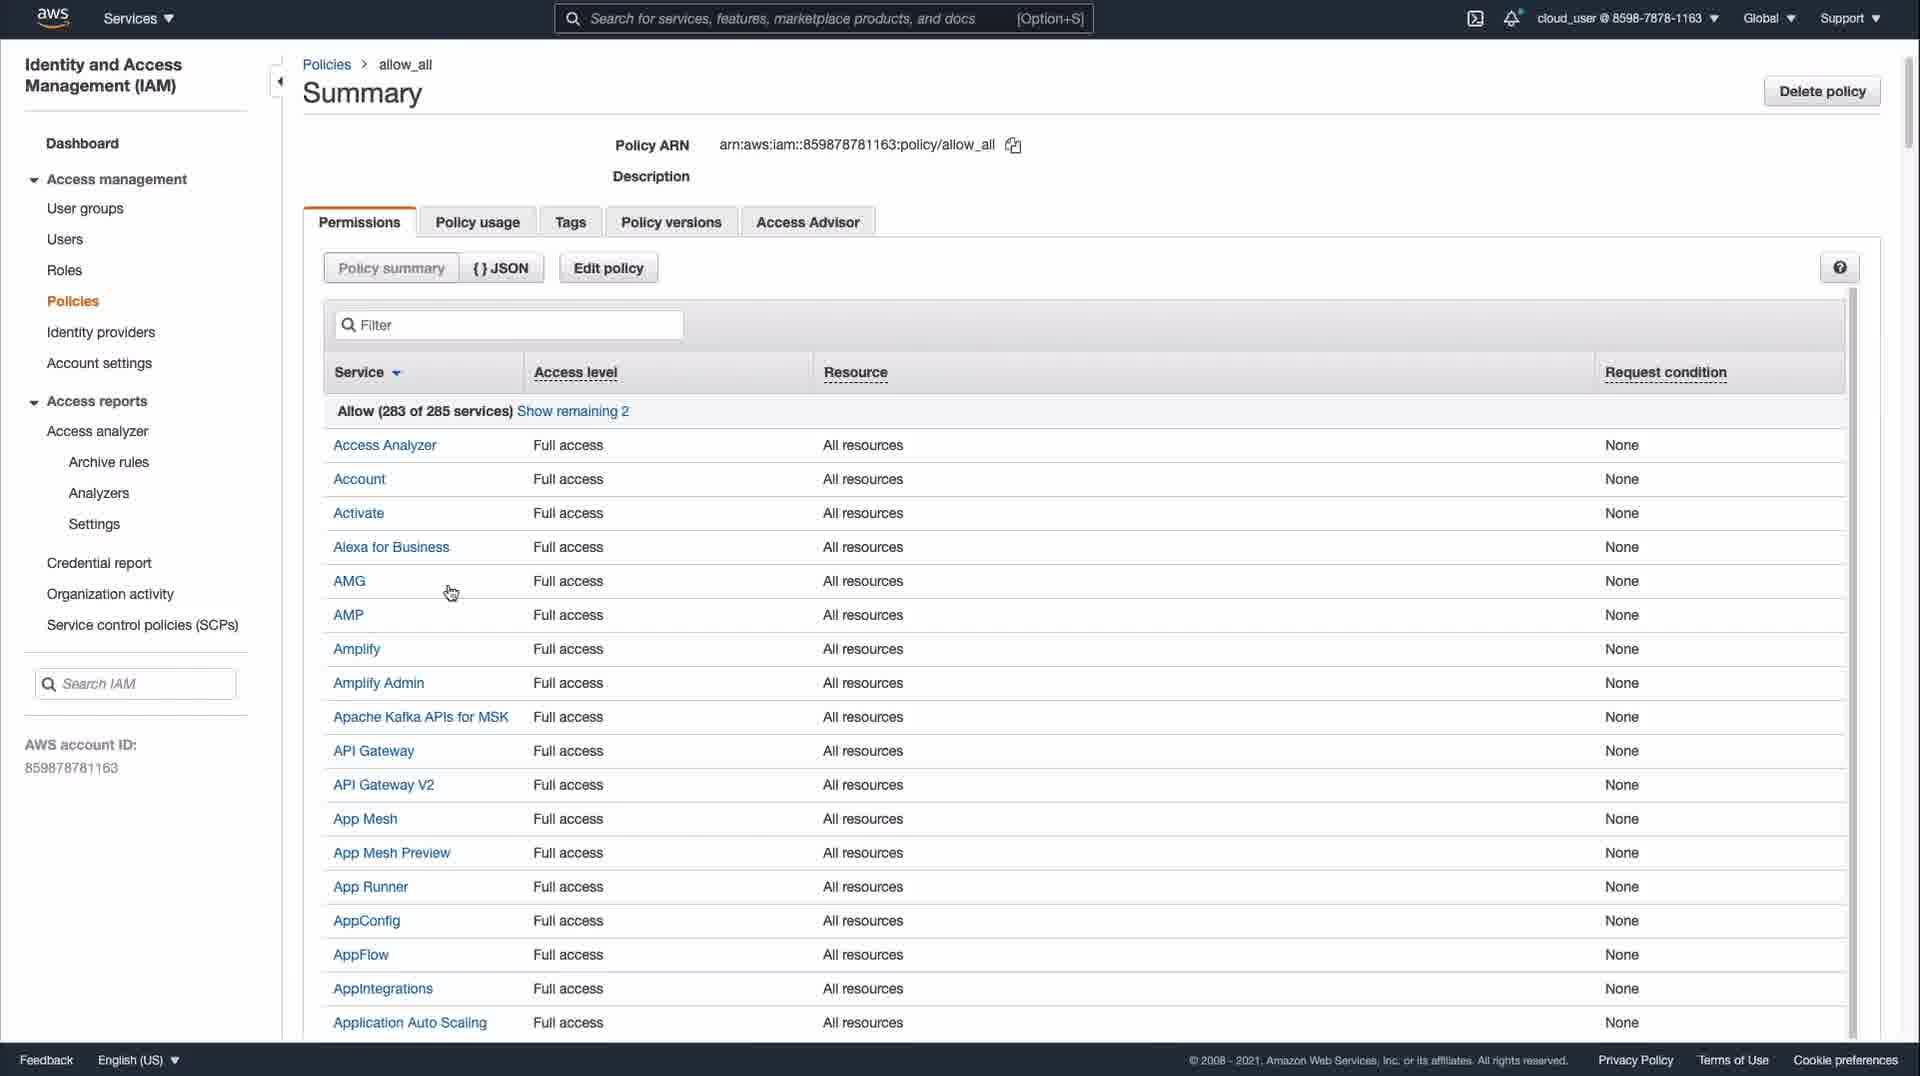This screenshot has width=1920, height=1076.
Task: Open the Global region dropdown
Action: point(1769,18)
